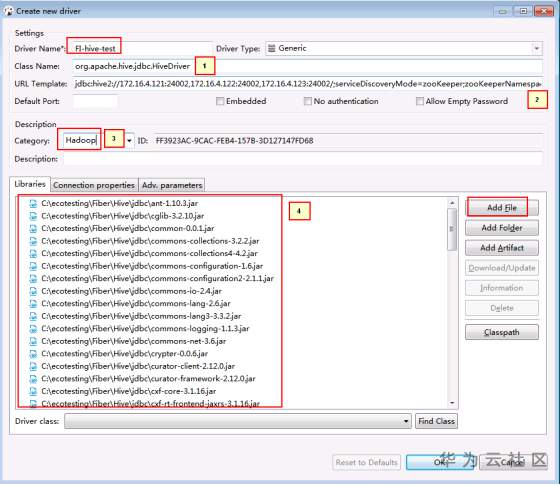The width and height of the screenshot is (560, 485).
Task: Click jar icon beside cxf-core-3.1.16.jar
Action: [33, 391]
